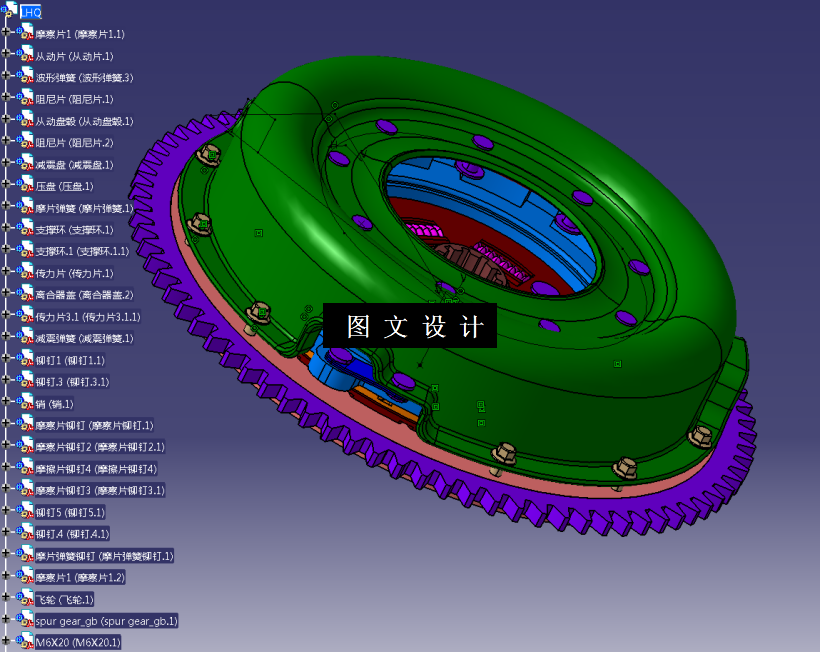This screenshot has height=652, width=820.
Task: Select the 从动片 part icon in tree
Action: tap(24, 56)
